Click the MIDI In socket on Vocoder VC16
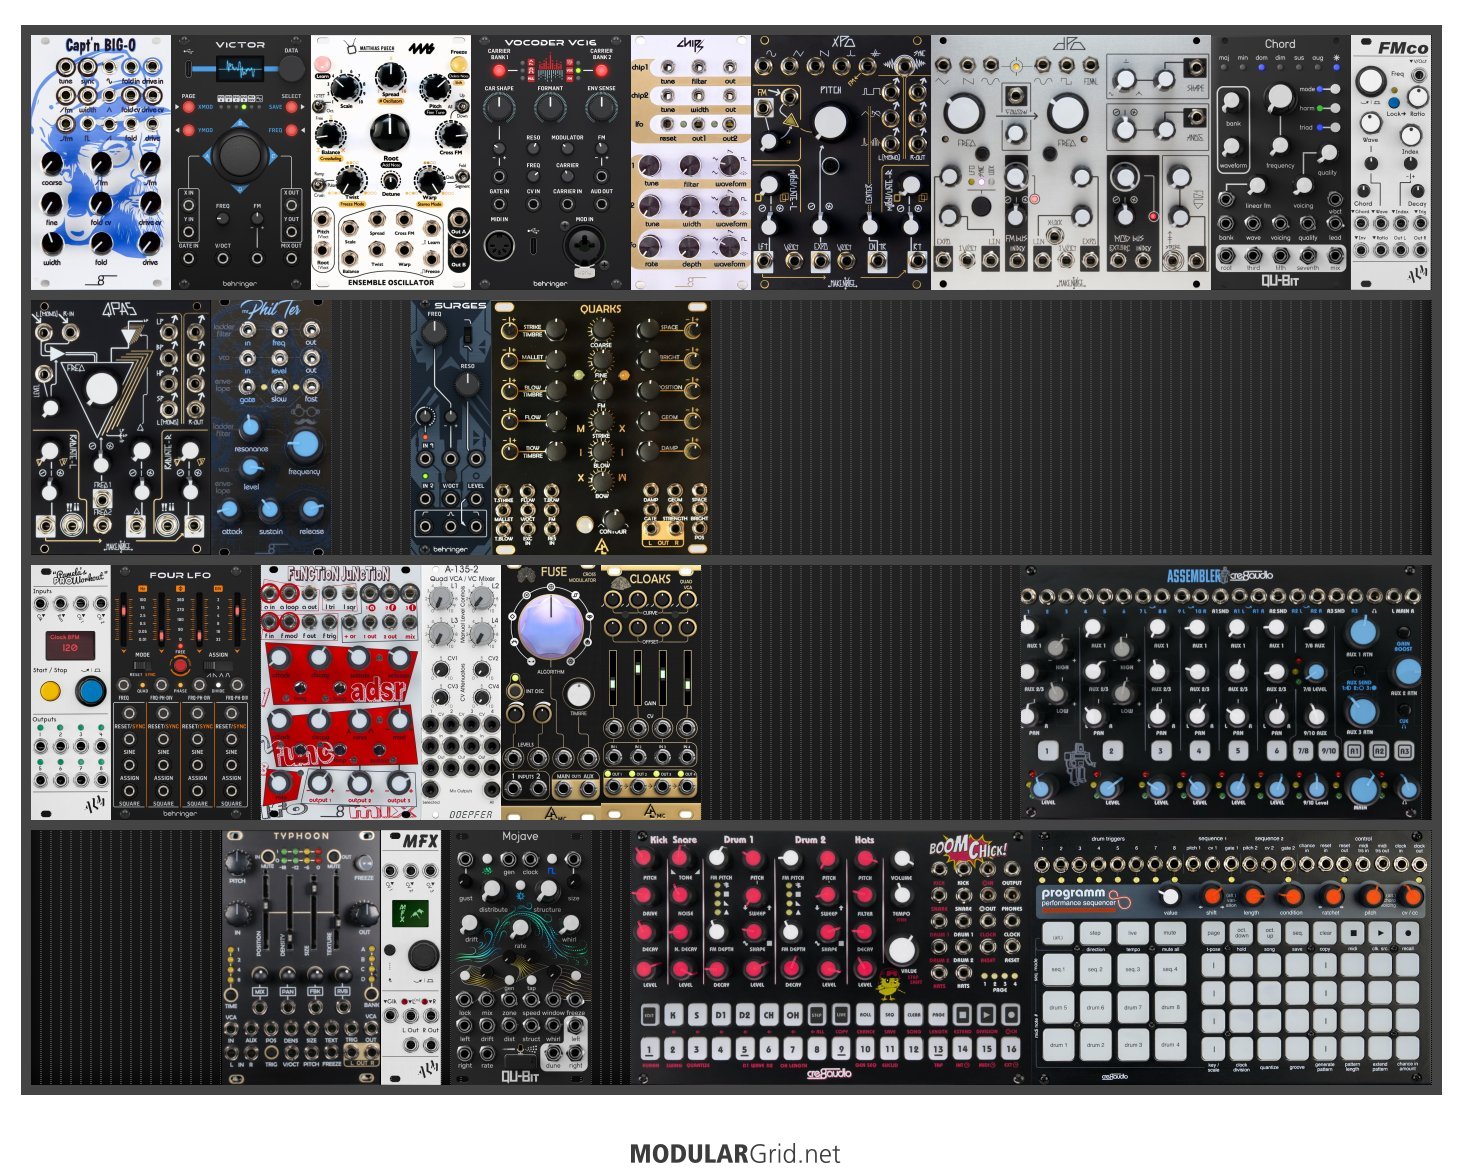Viewport: 1472px width, 1175px height. (499, 245)
